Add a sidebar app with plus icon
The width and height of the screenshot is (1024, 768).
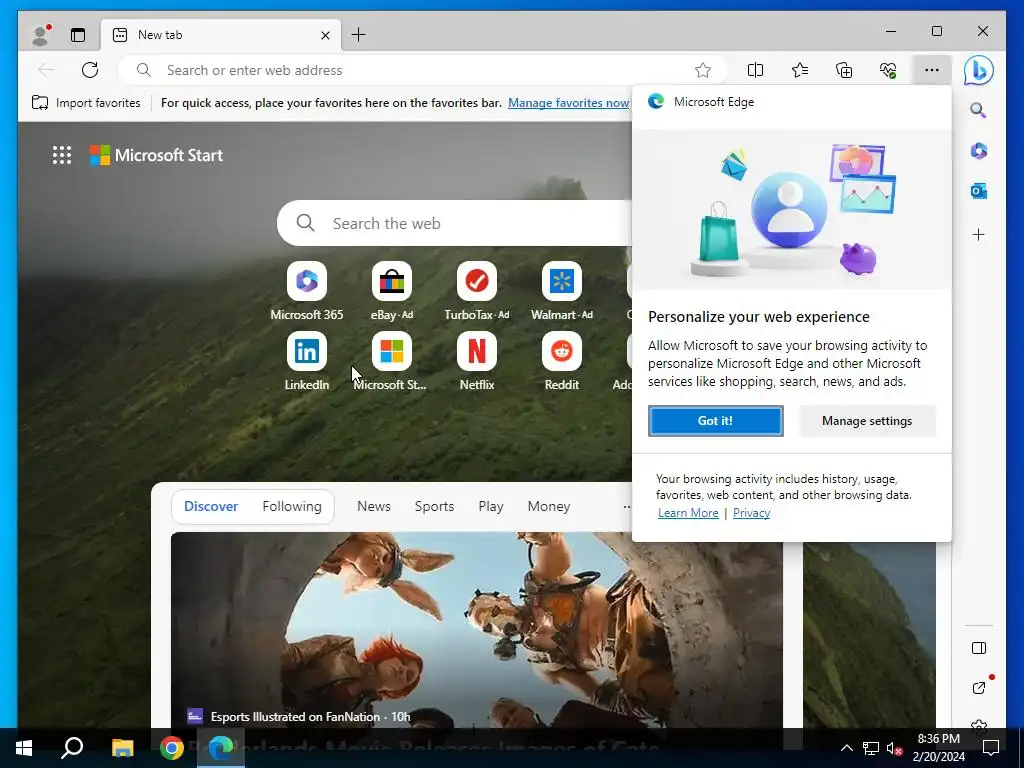[978, 235]
